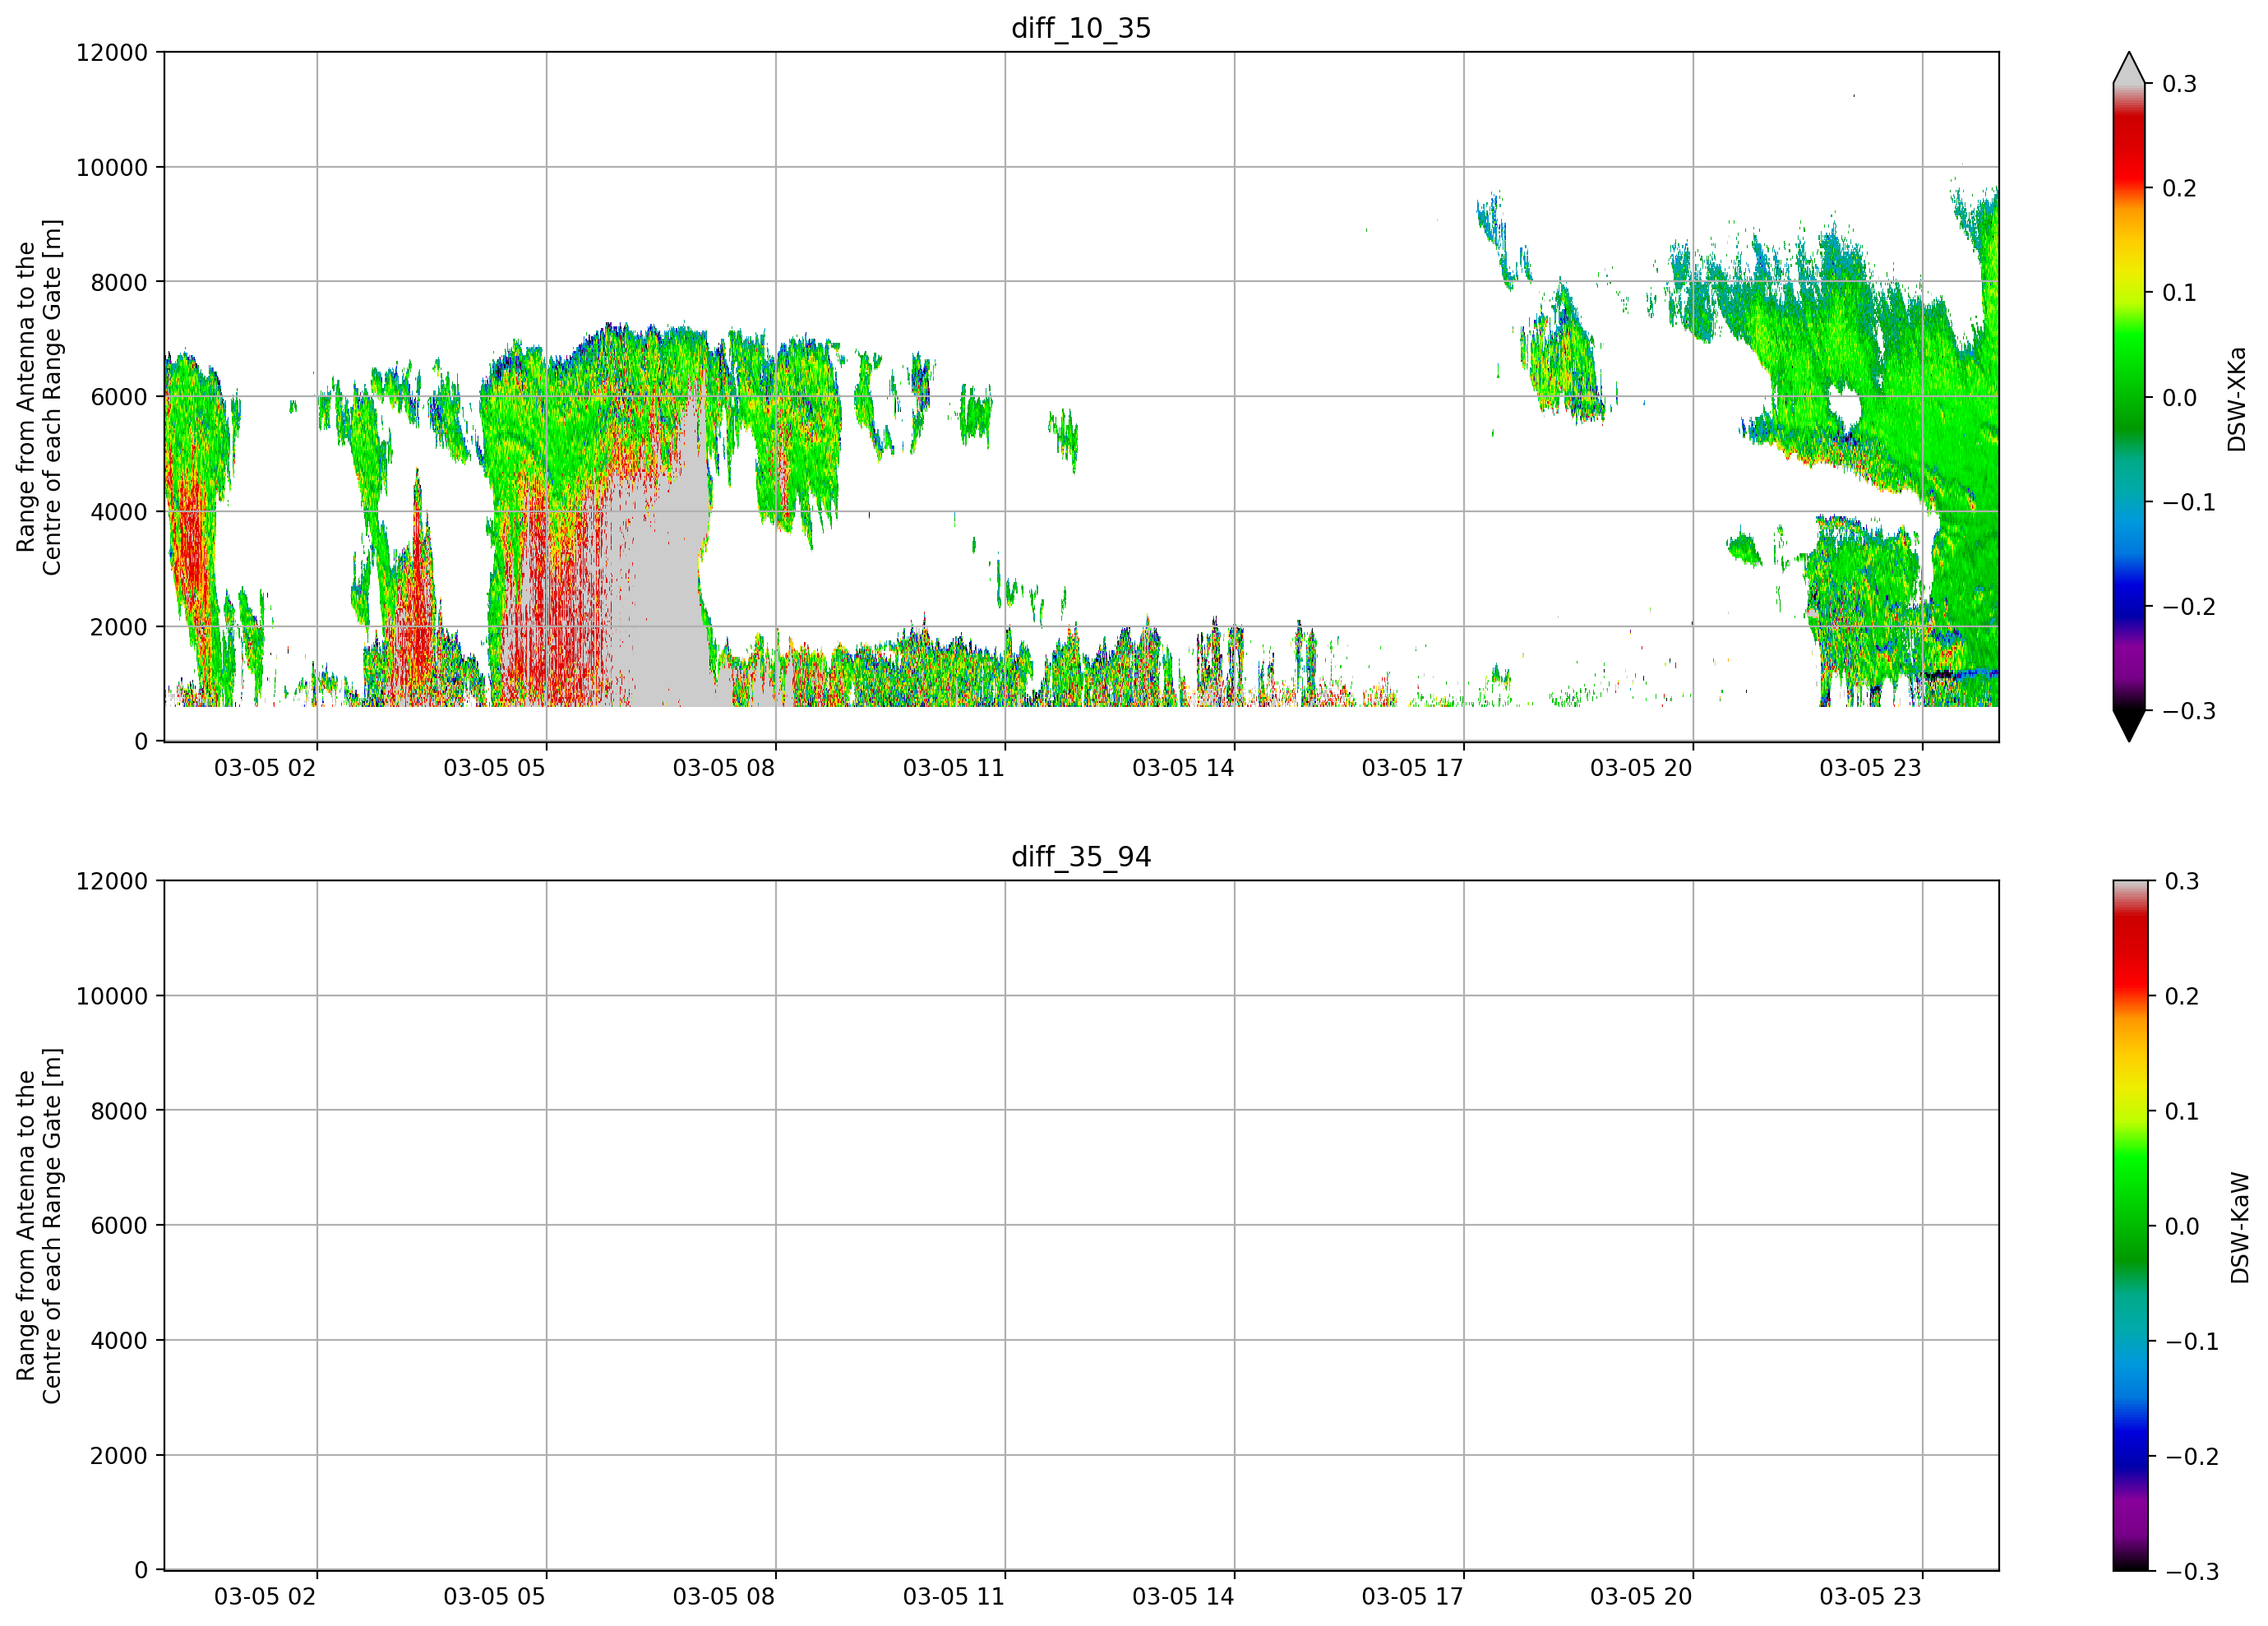This screenshot has width=2268, height=1626.
Task: Click the 6000 y-tick label in diff_35_94 plot
Action: (x=119, y=1226)
